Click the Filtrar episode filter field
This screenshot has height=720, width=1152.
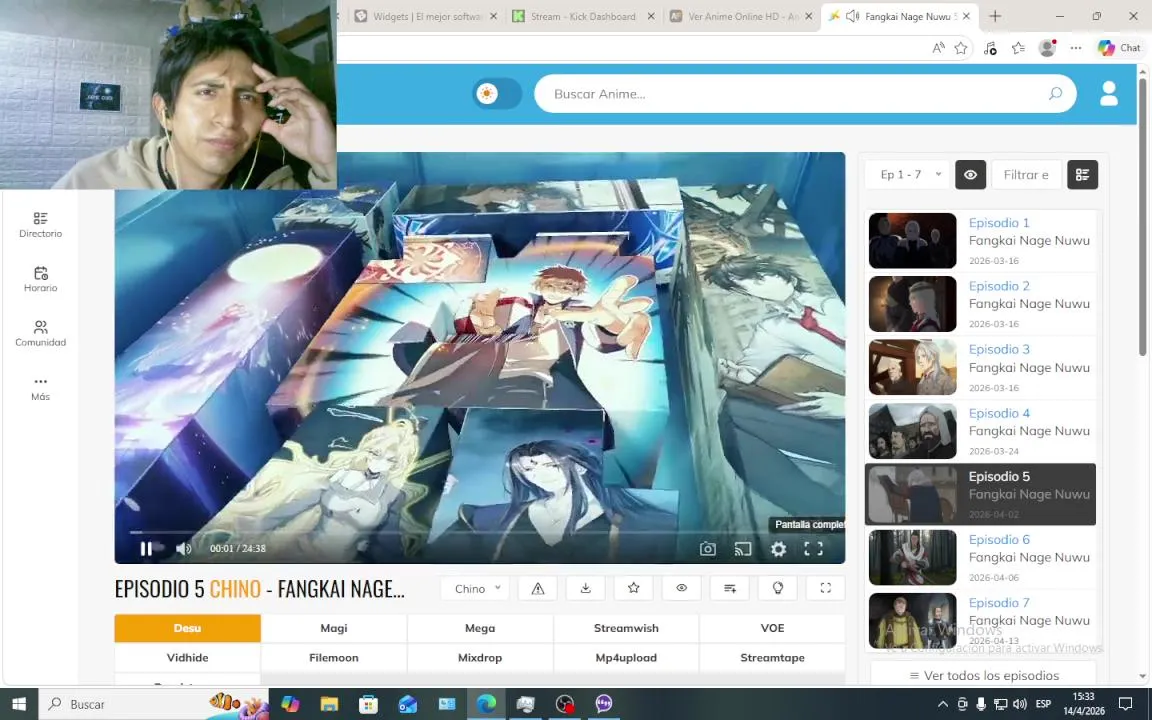click(1026, 175)
